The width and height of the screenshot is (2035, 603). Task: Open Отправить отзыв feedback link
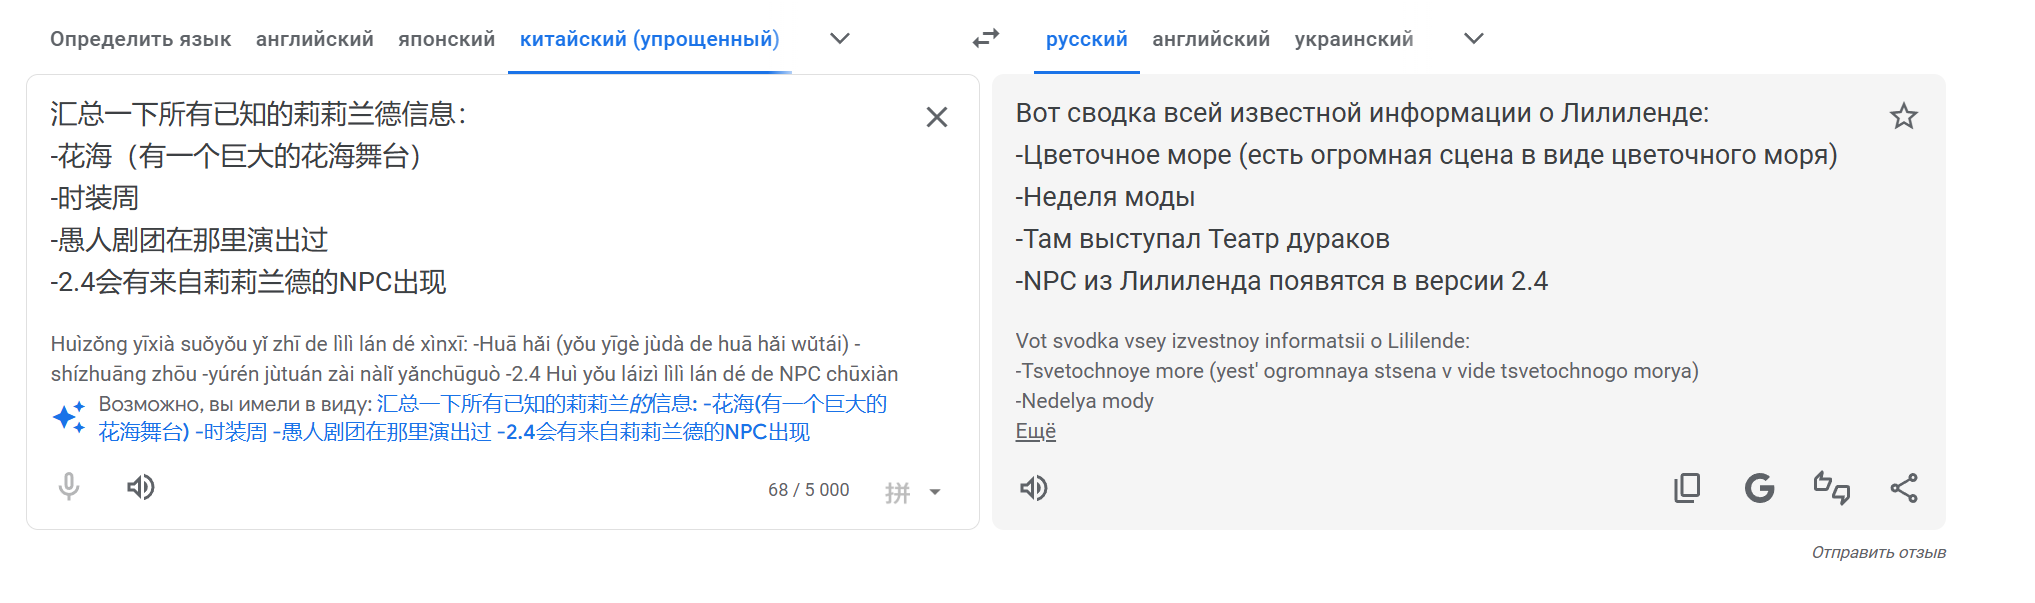[1879, 552]
